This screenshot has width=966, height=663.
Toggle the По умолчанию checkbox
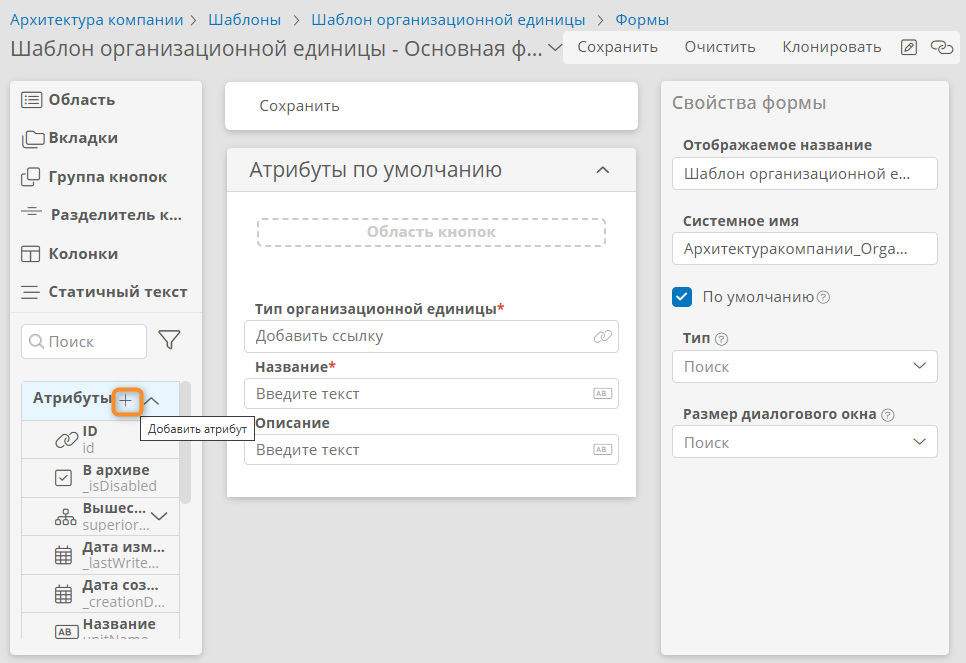click(682, 297)
